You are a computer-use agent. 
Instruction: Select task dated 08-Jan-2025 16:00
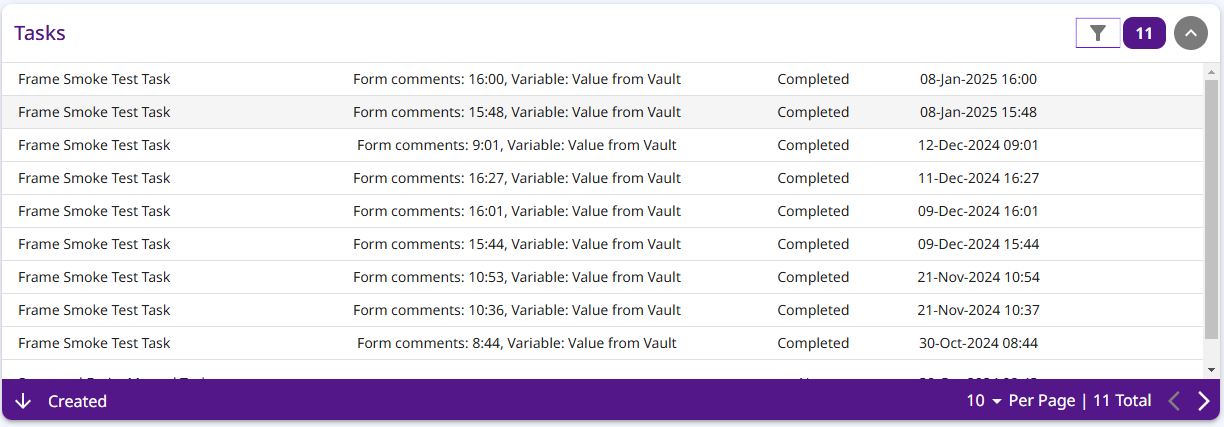tap(603, 79)
